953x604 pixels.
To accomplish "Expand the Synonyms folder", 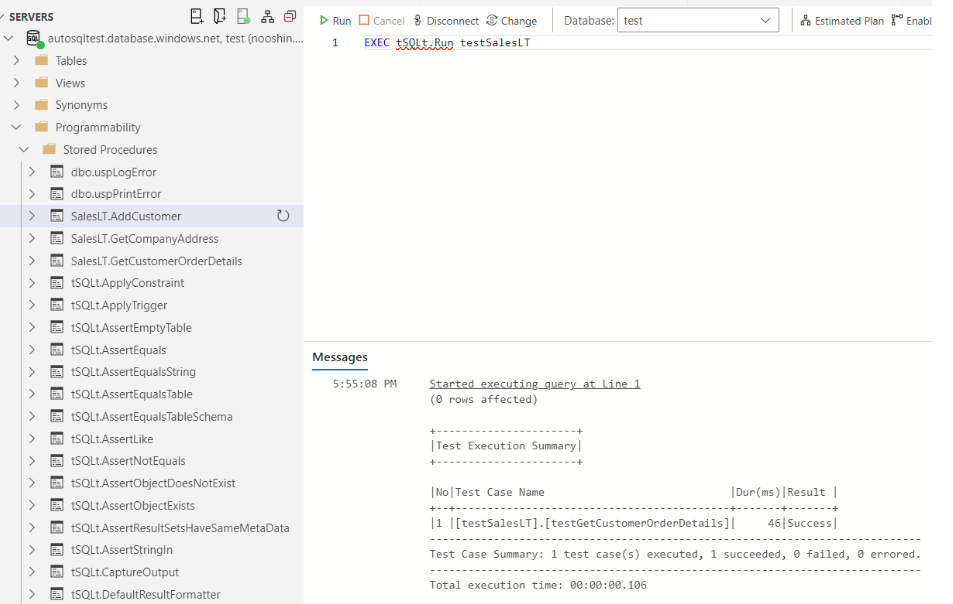I will point(16,105).
